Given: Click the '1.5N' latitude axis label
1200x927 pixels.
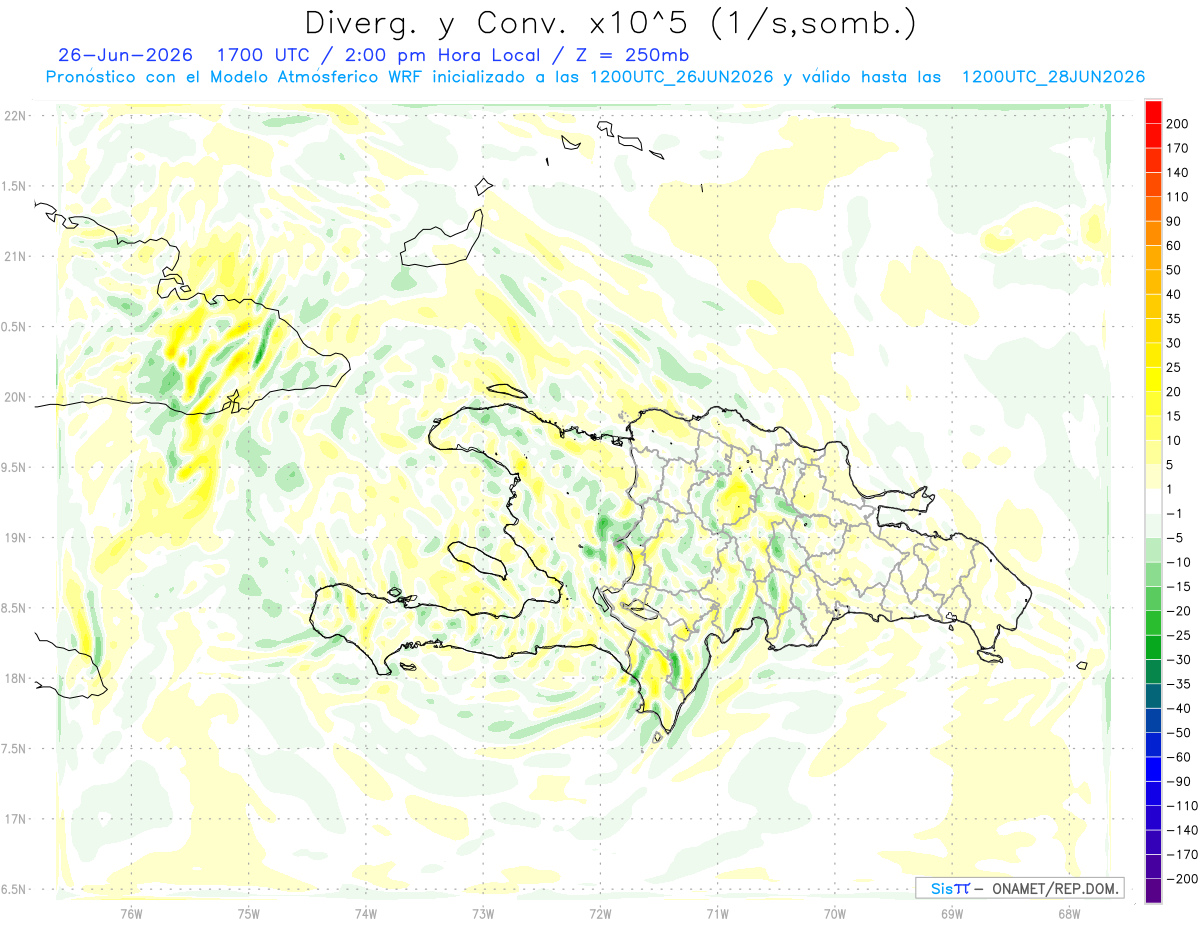Looking at the screenshot, I should click(x=14, y=186).
